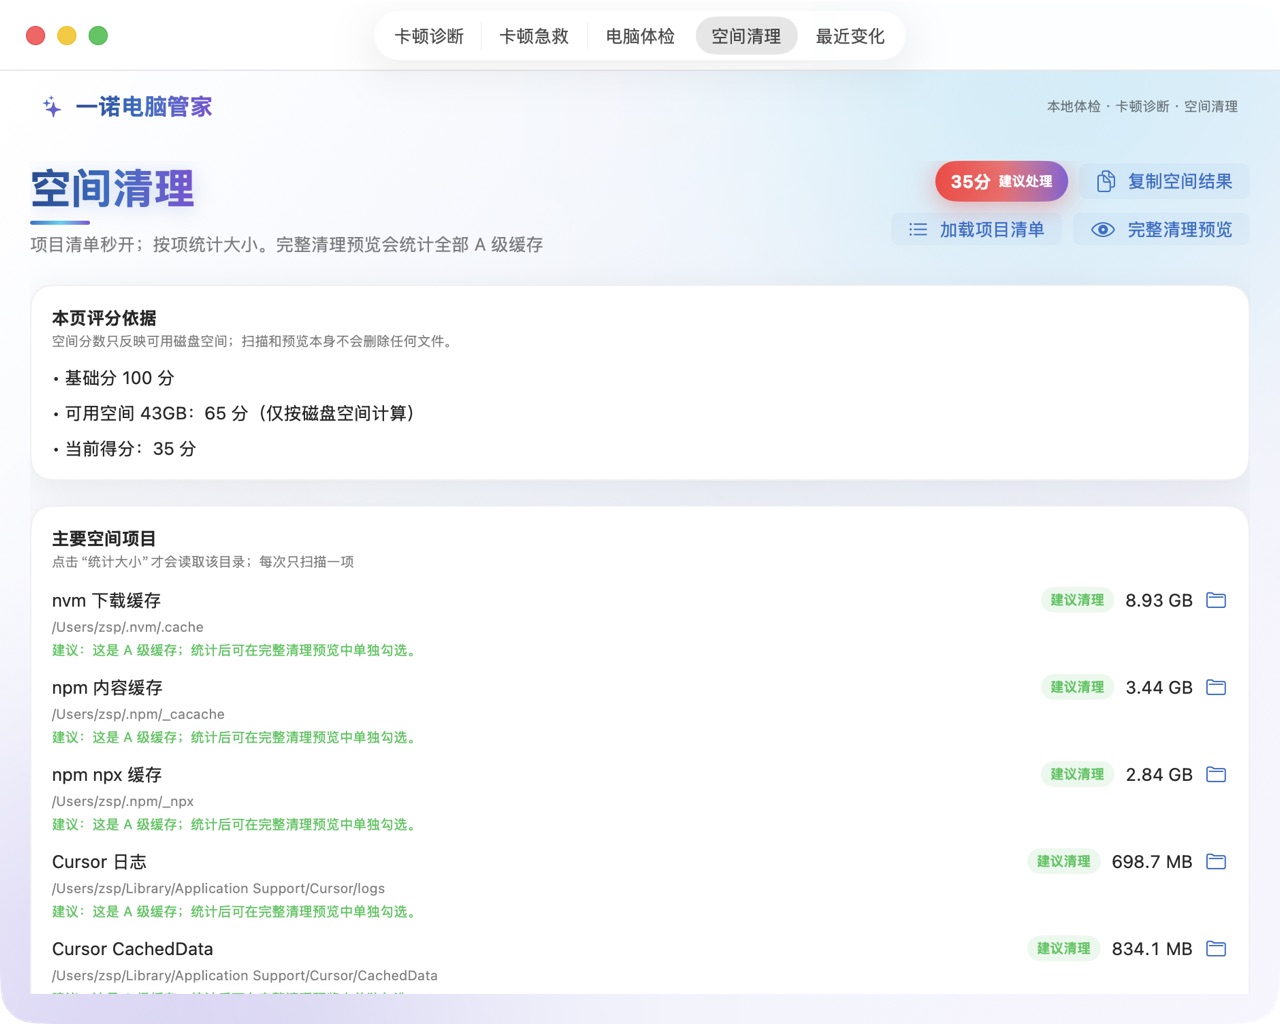Screen dimensions: 1280x1024
Task: Select the Cursor 日志 item title
Action: point(99,861)
